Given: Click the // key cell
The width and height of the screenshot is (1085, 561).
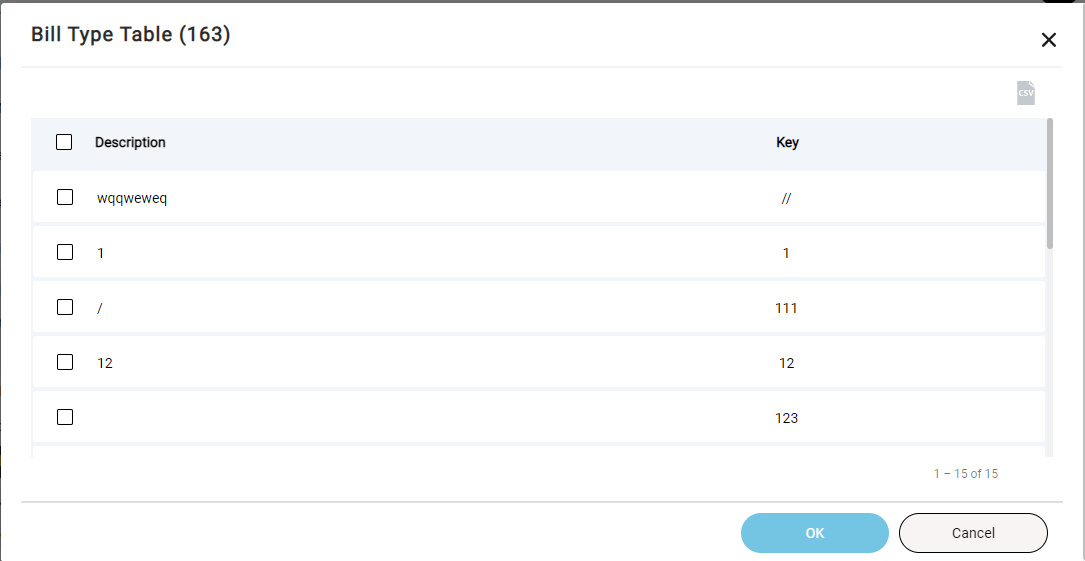Looking at the screenshot, I should pyautogui.click(x=786, y=199).
